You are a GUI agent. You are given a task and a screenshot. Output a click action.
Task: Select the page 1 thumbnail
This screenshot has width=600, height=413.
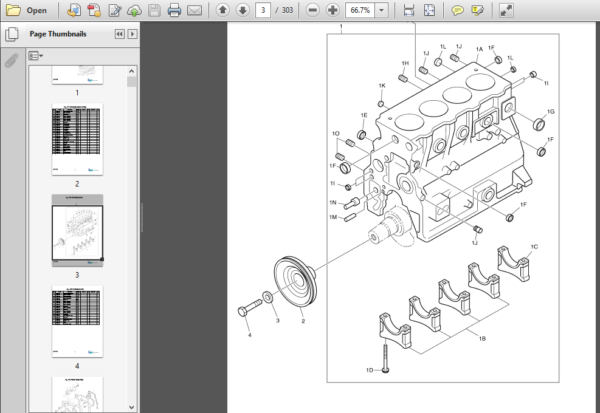(77, 75)
